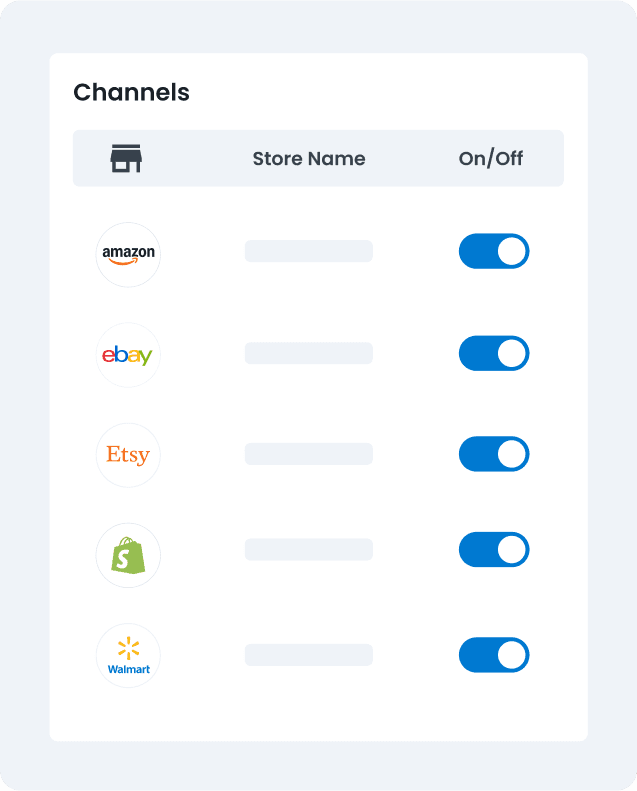This screenshot has width=637, height=791.
Task: Click the Walmart channel logo
Action: point(128,655)
